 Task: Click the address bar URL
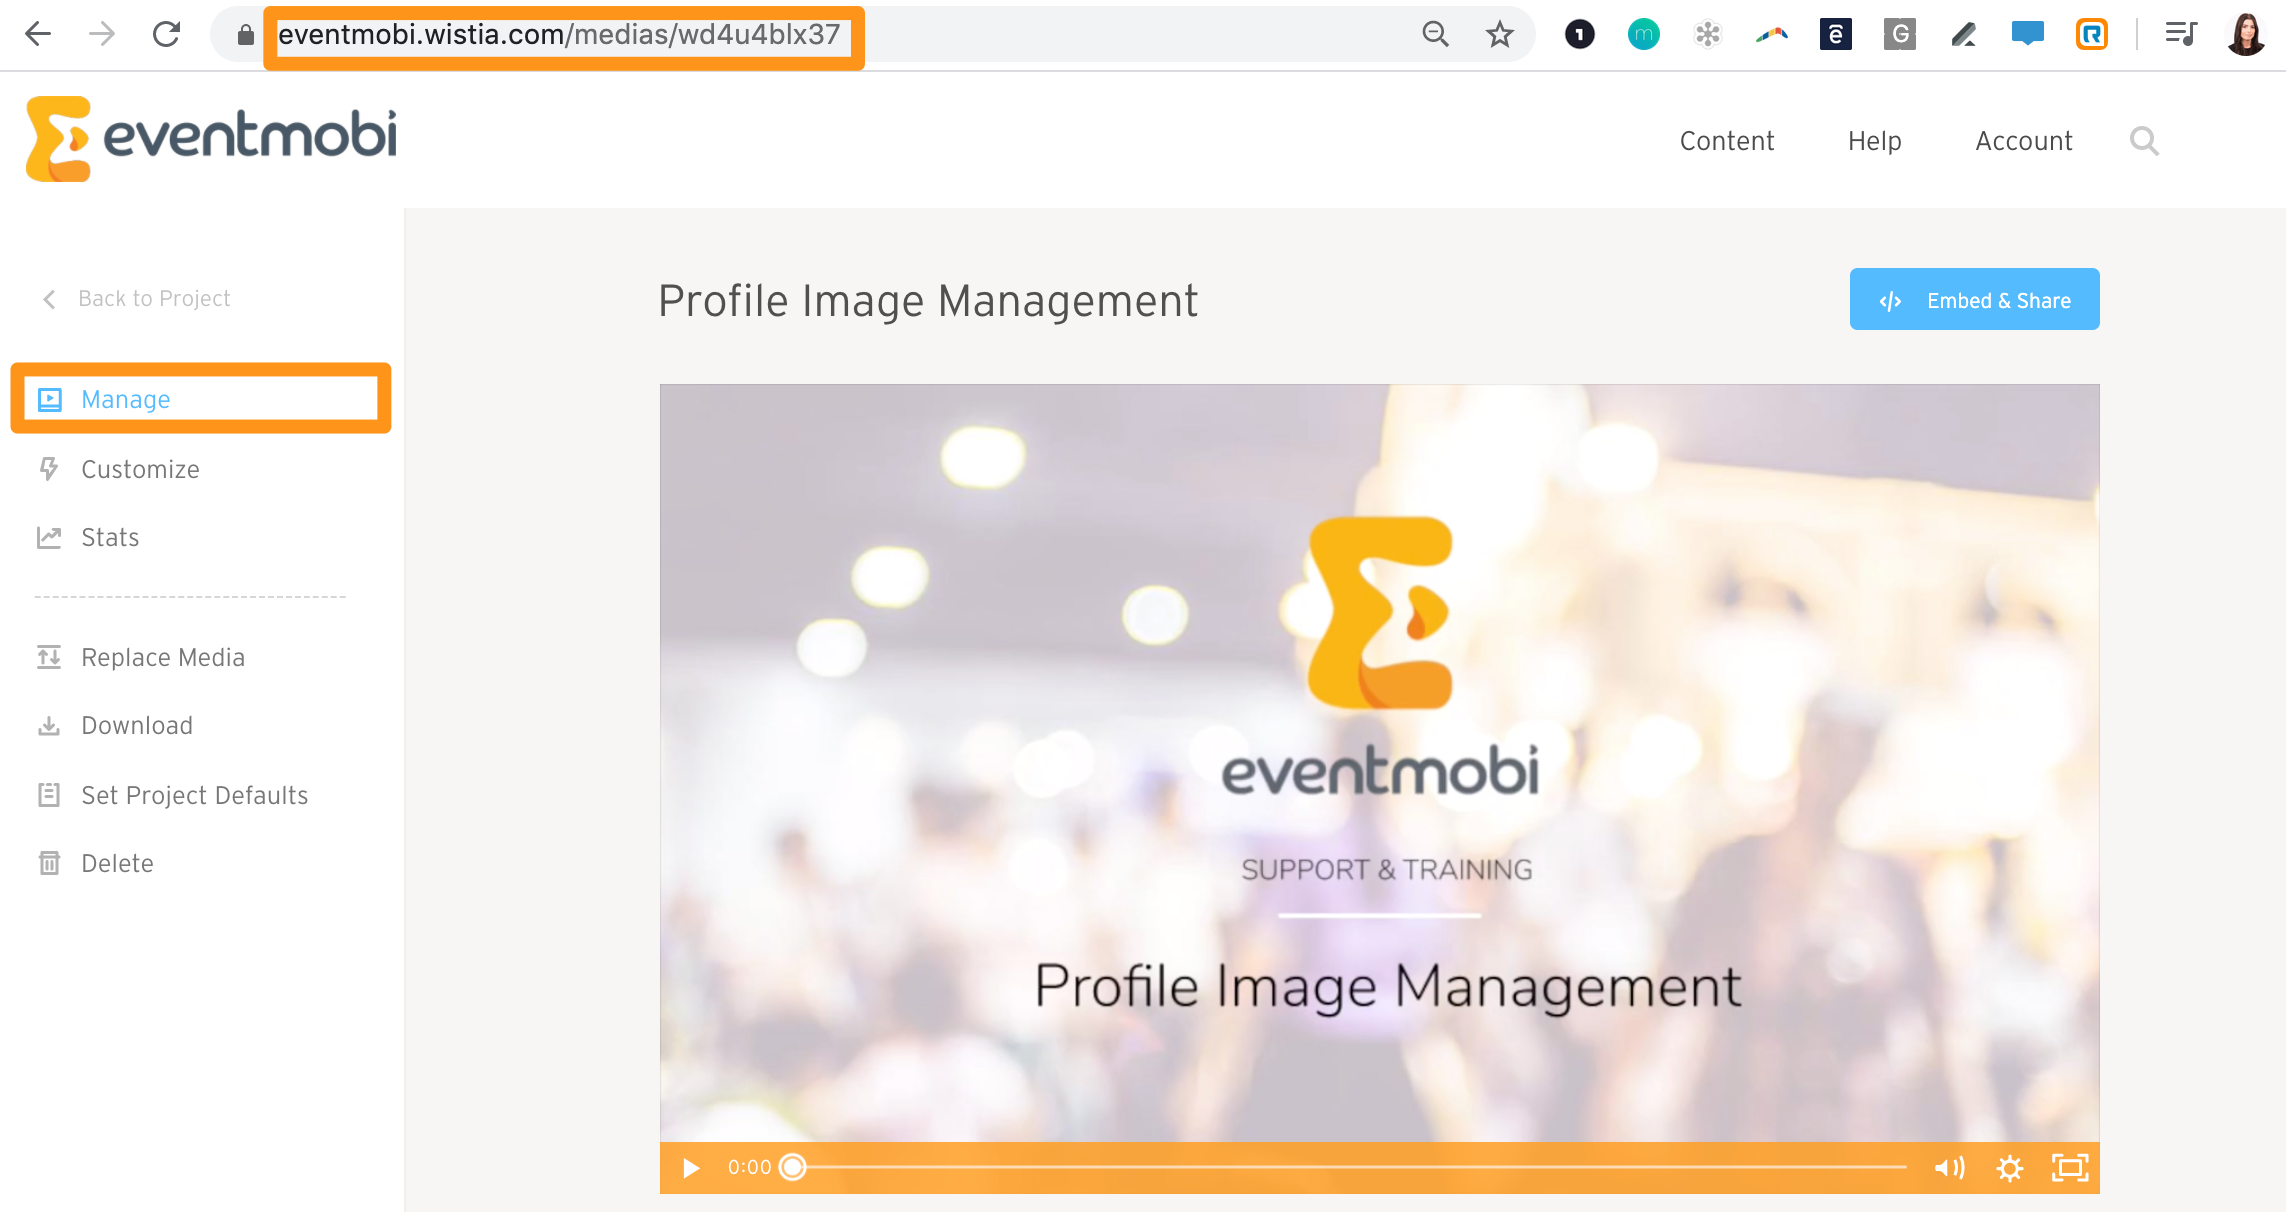point(559,35)
